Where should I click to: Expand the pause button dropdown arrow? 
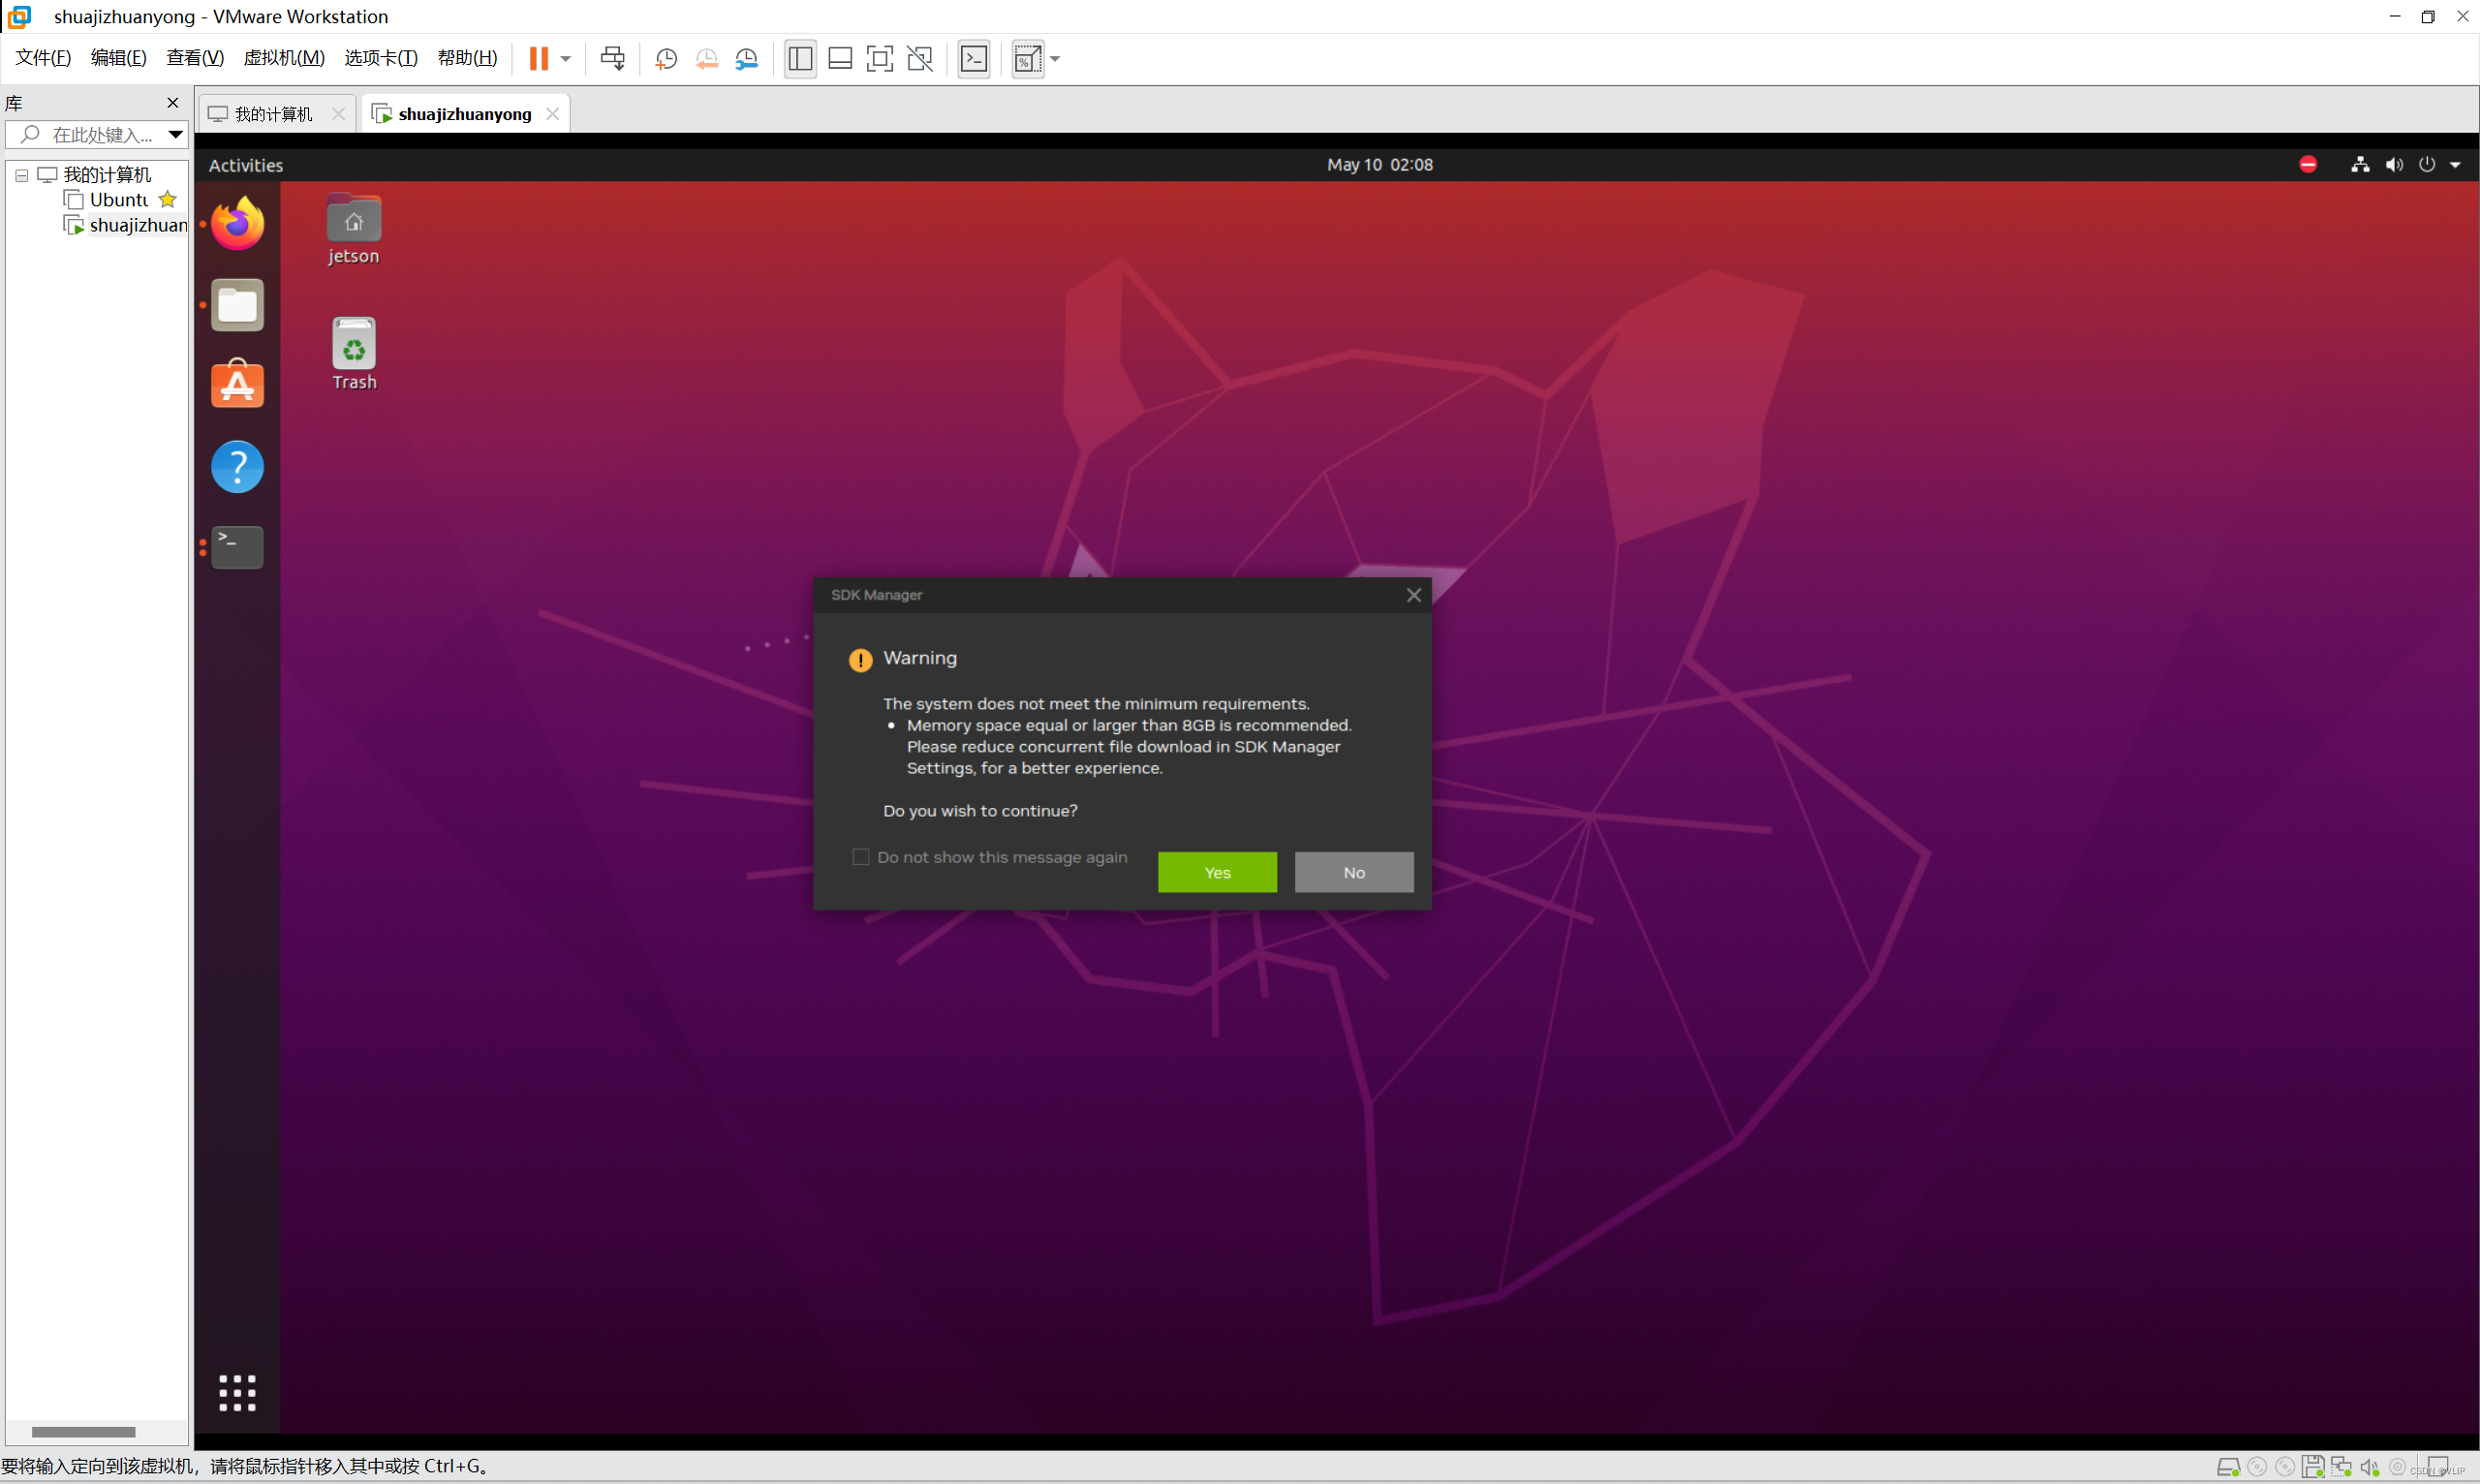pyautogui.click(x=566, y=59)
